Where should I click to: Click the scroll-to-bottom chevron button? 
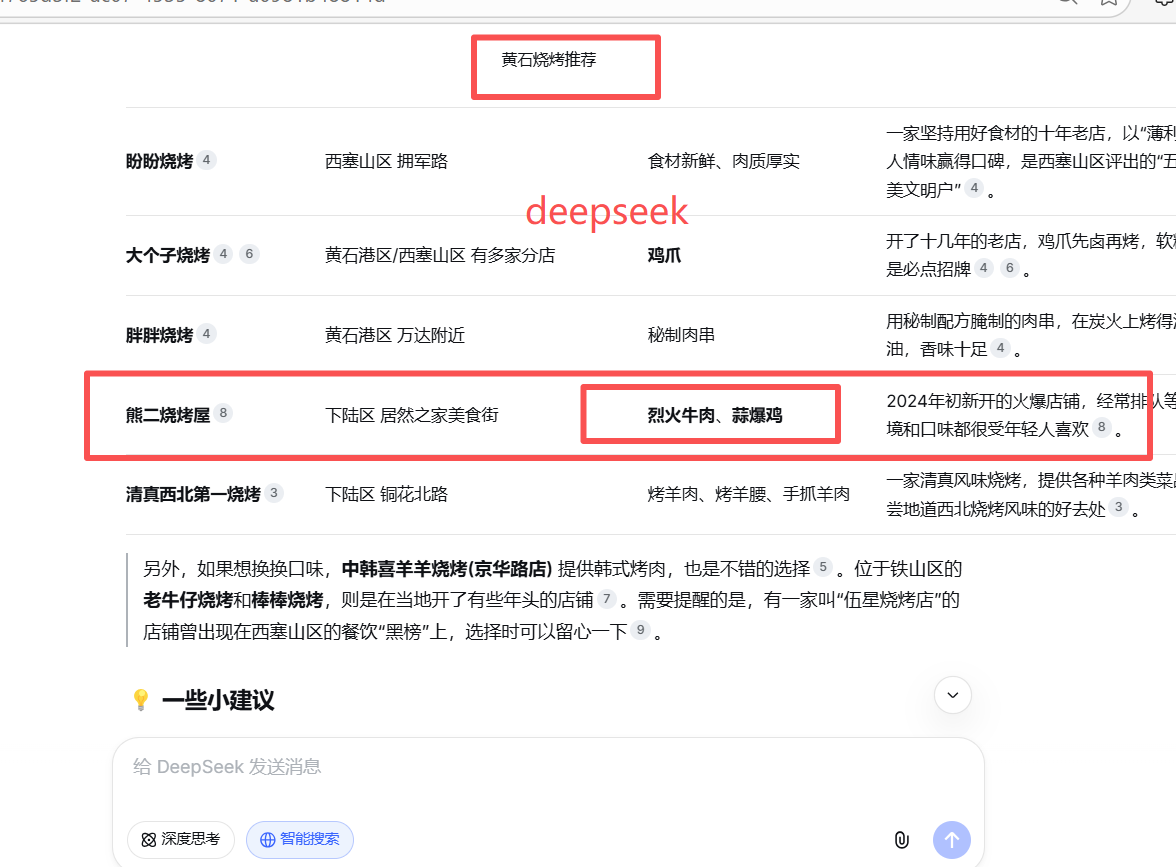[952, 695]
